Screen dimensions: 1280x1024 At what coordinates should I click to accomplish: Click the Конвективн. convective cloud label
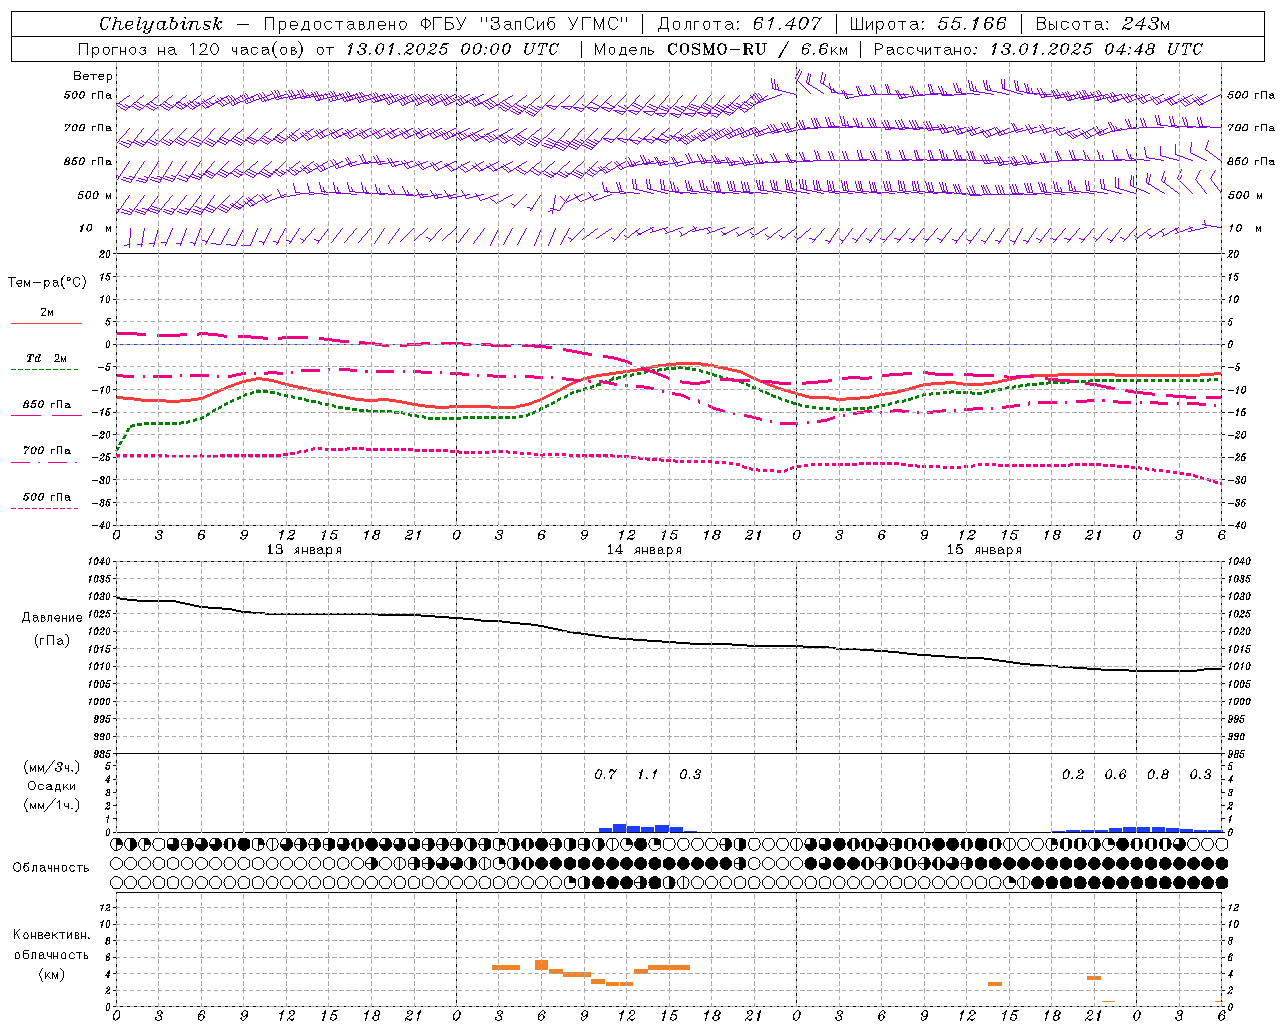[x=52, y=935]
